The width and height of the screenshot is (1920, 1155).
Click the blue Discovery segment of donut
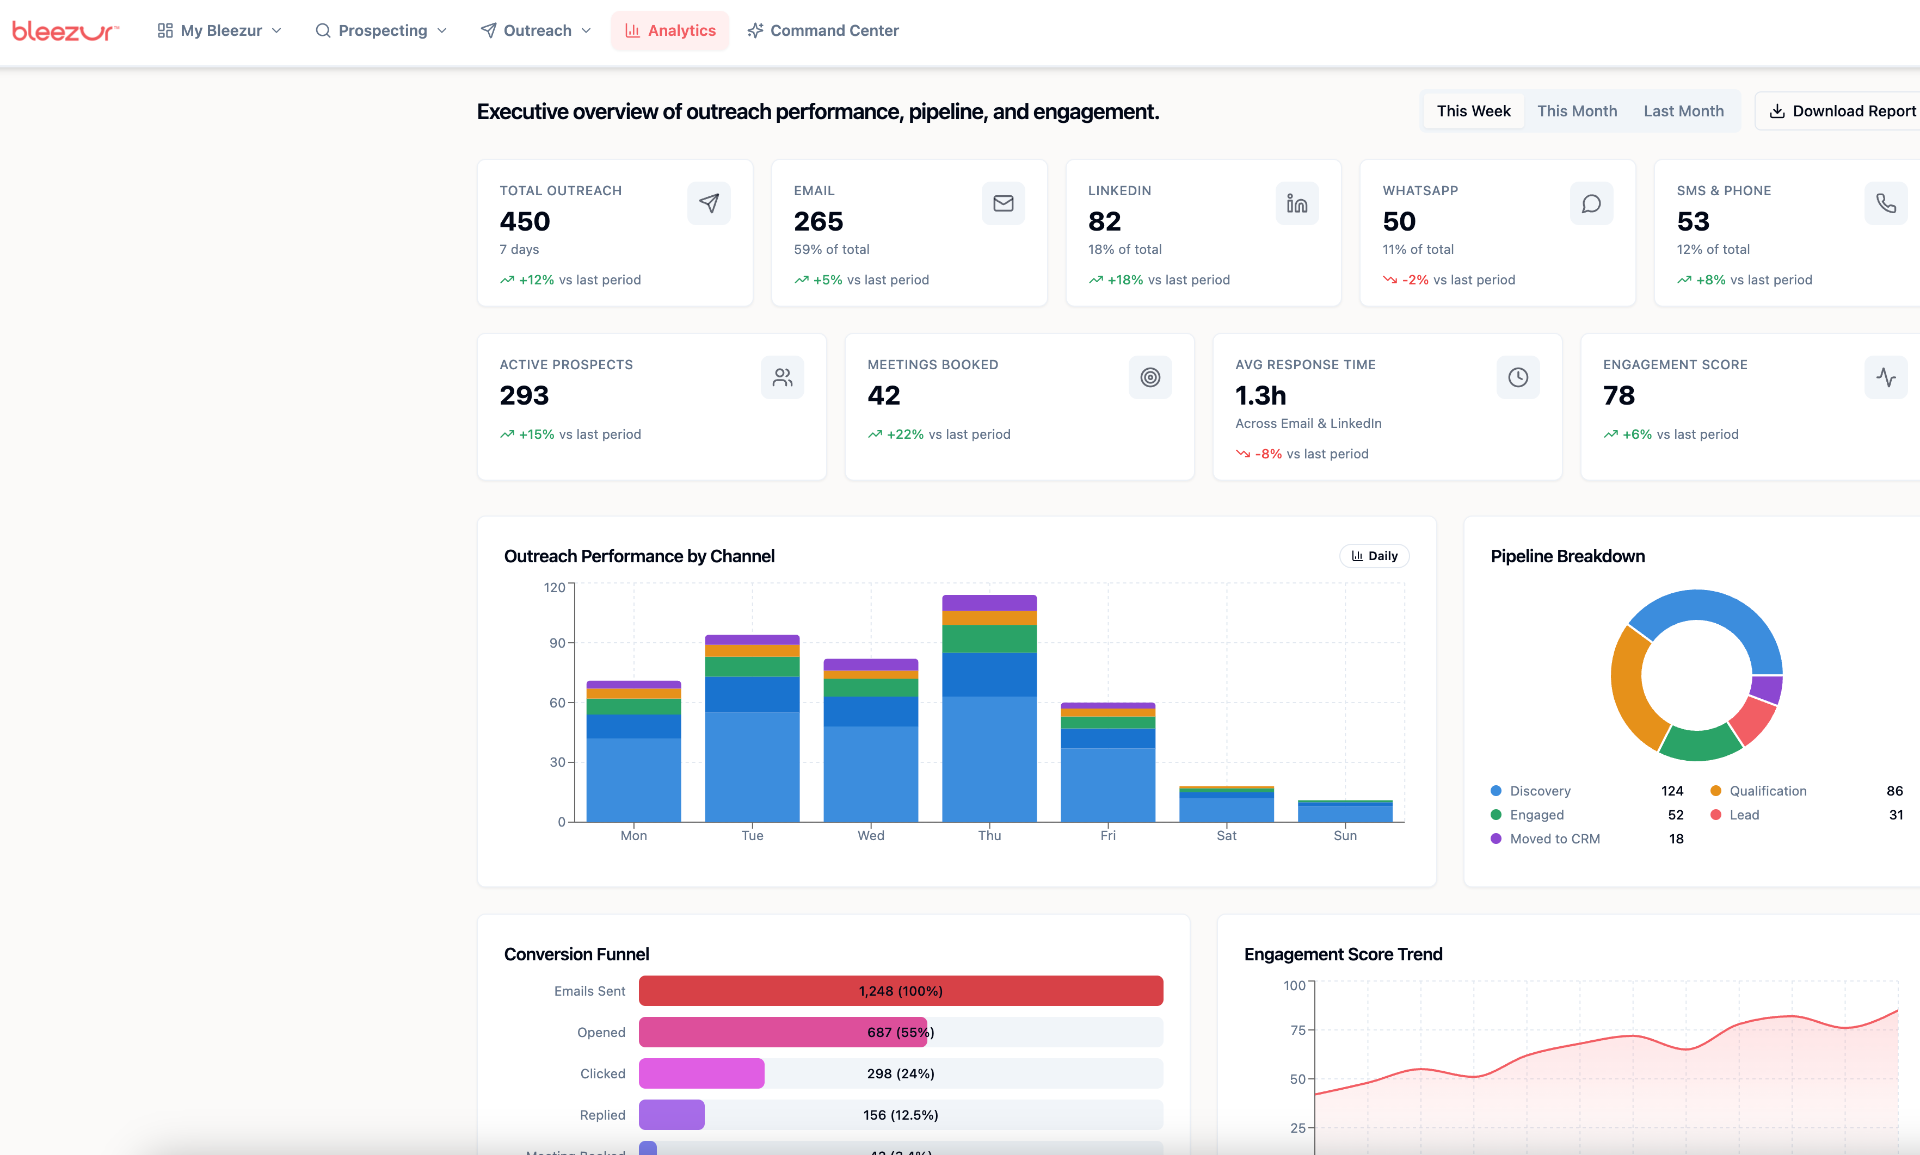click(x=1720, y=607)
